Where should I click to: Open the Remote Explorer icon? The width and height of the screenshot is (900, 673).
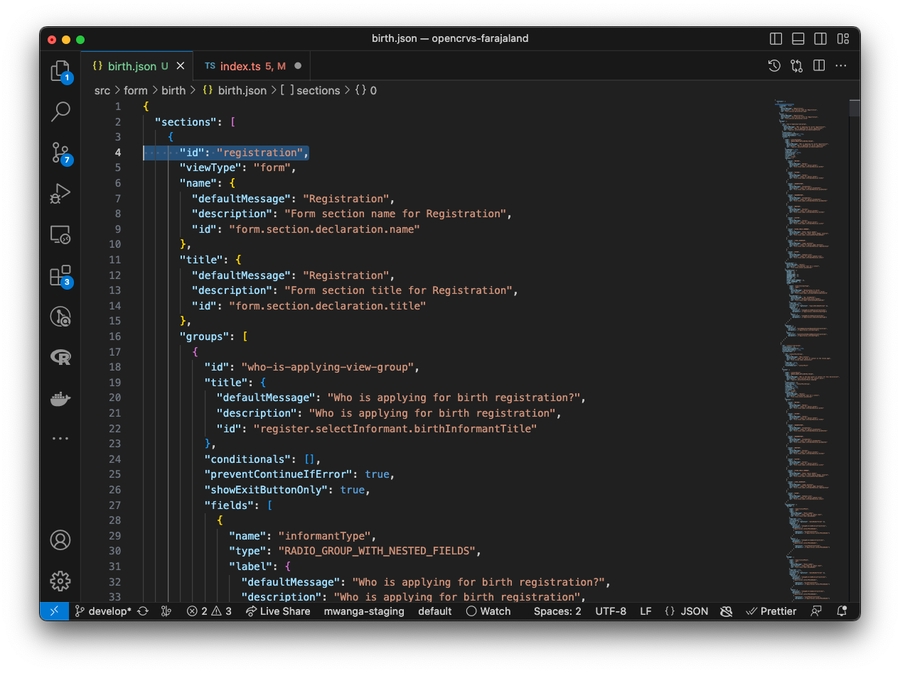pos(60,235)
